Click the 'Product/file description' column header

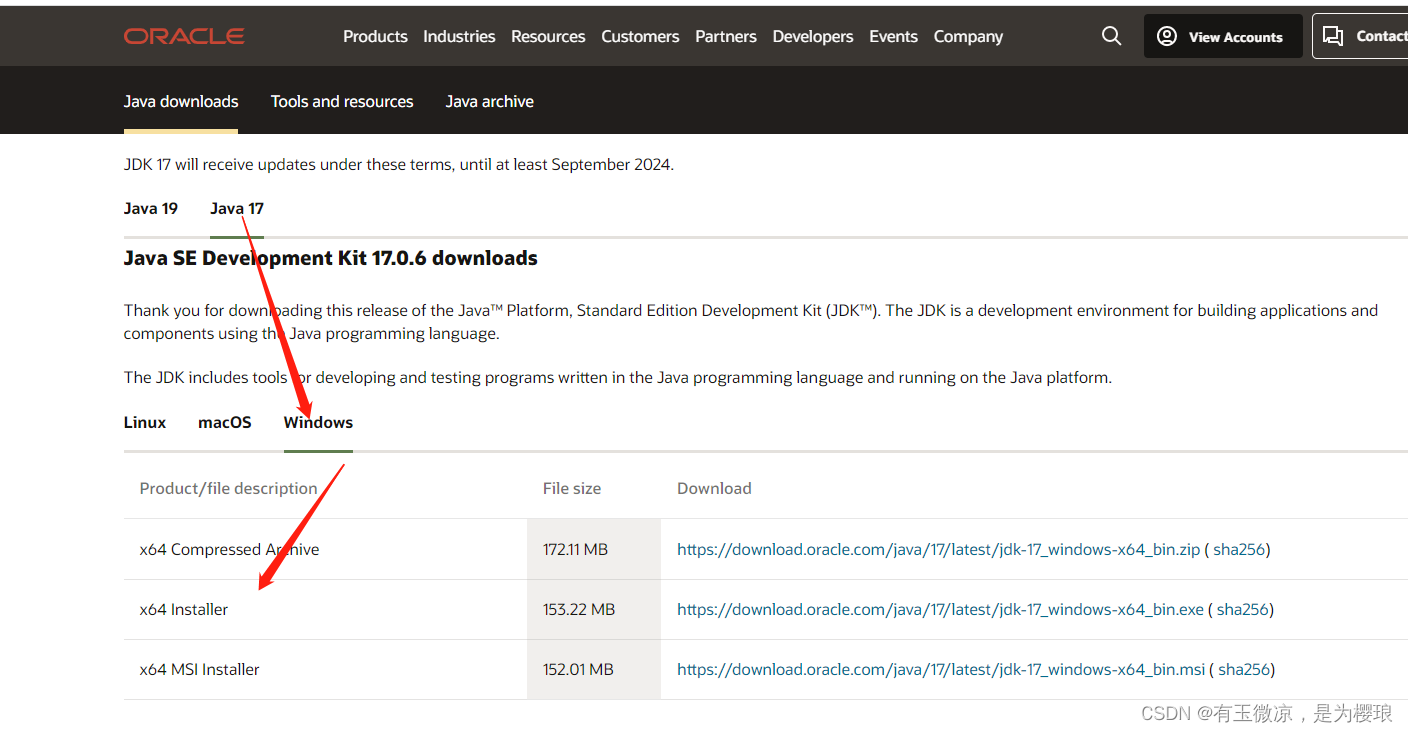pos(228,488)
